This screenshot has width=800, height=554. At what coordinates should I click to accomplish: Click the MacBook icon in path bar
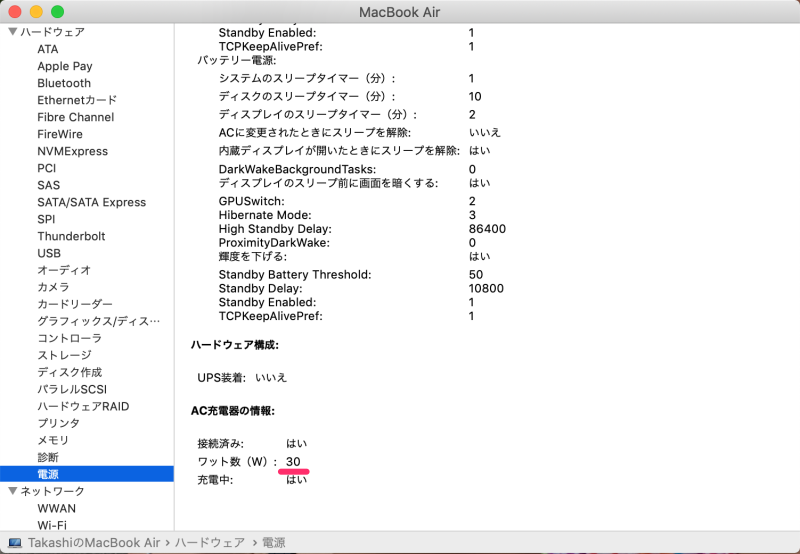click(x=15, y=542)
